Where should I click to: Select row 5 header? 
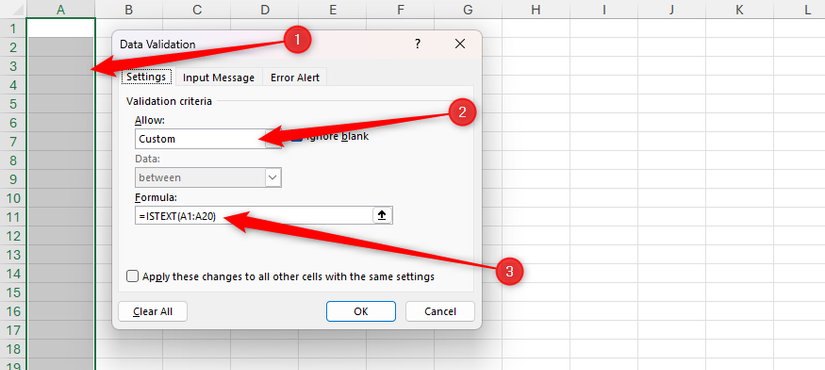13,104
